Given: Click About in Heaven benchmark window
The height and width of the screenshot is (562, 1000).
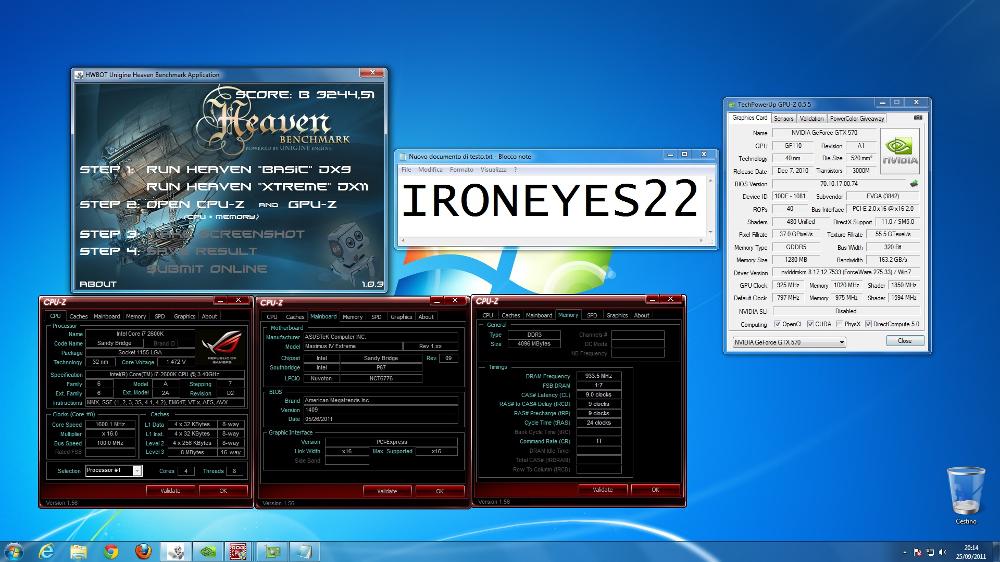Looking at the screenshot, I should tap(98, 284).
